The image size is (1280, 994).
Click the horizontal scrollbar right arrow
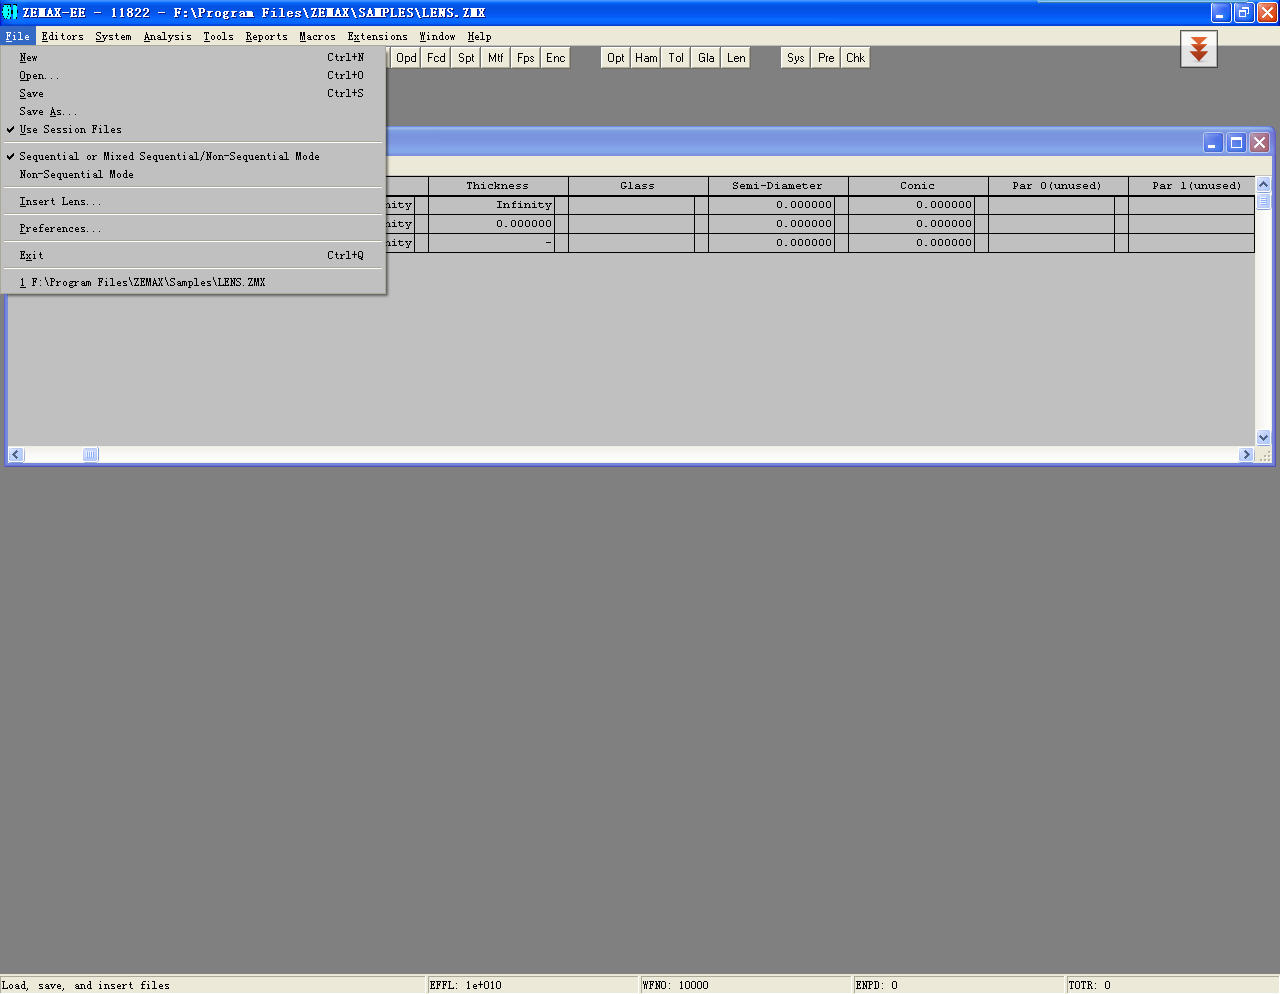coord(1246,454)
